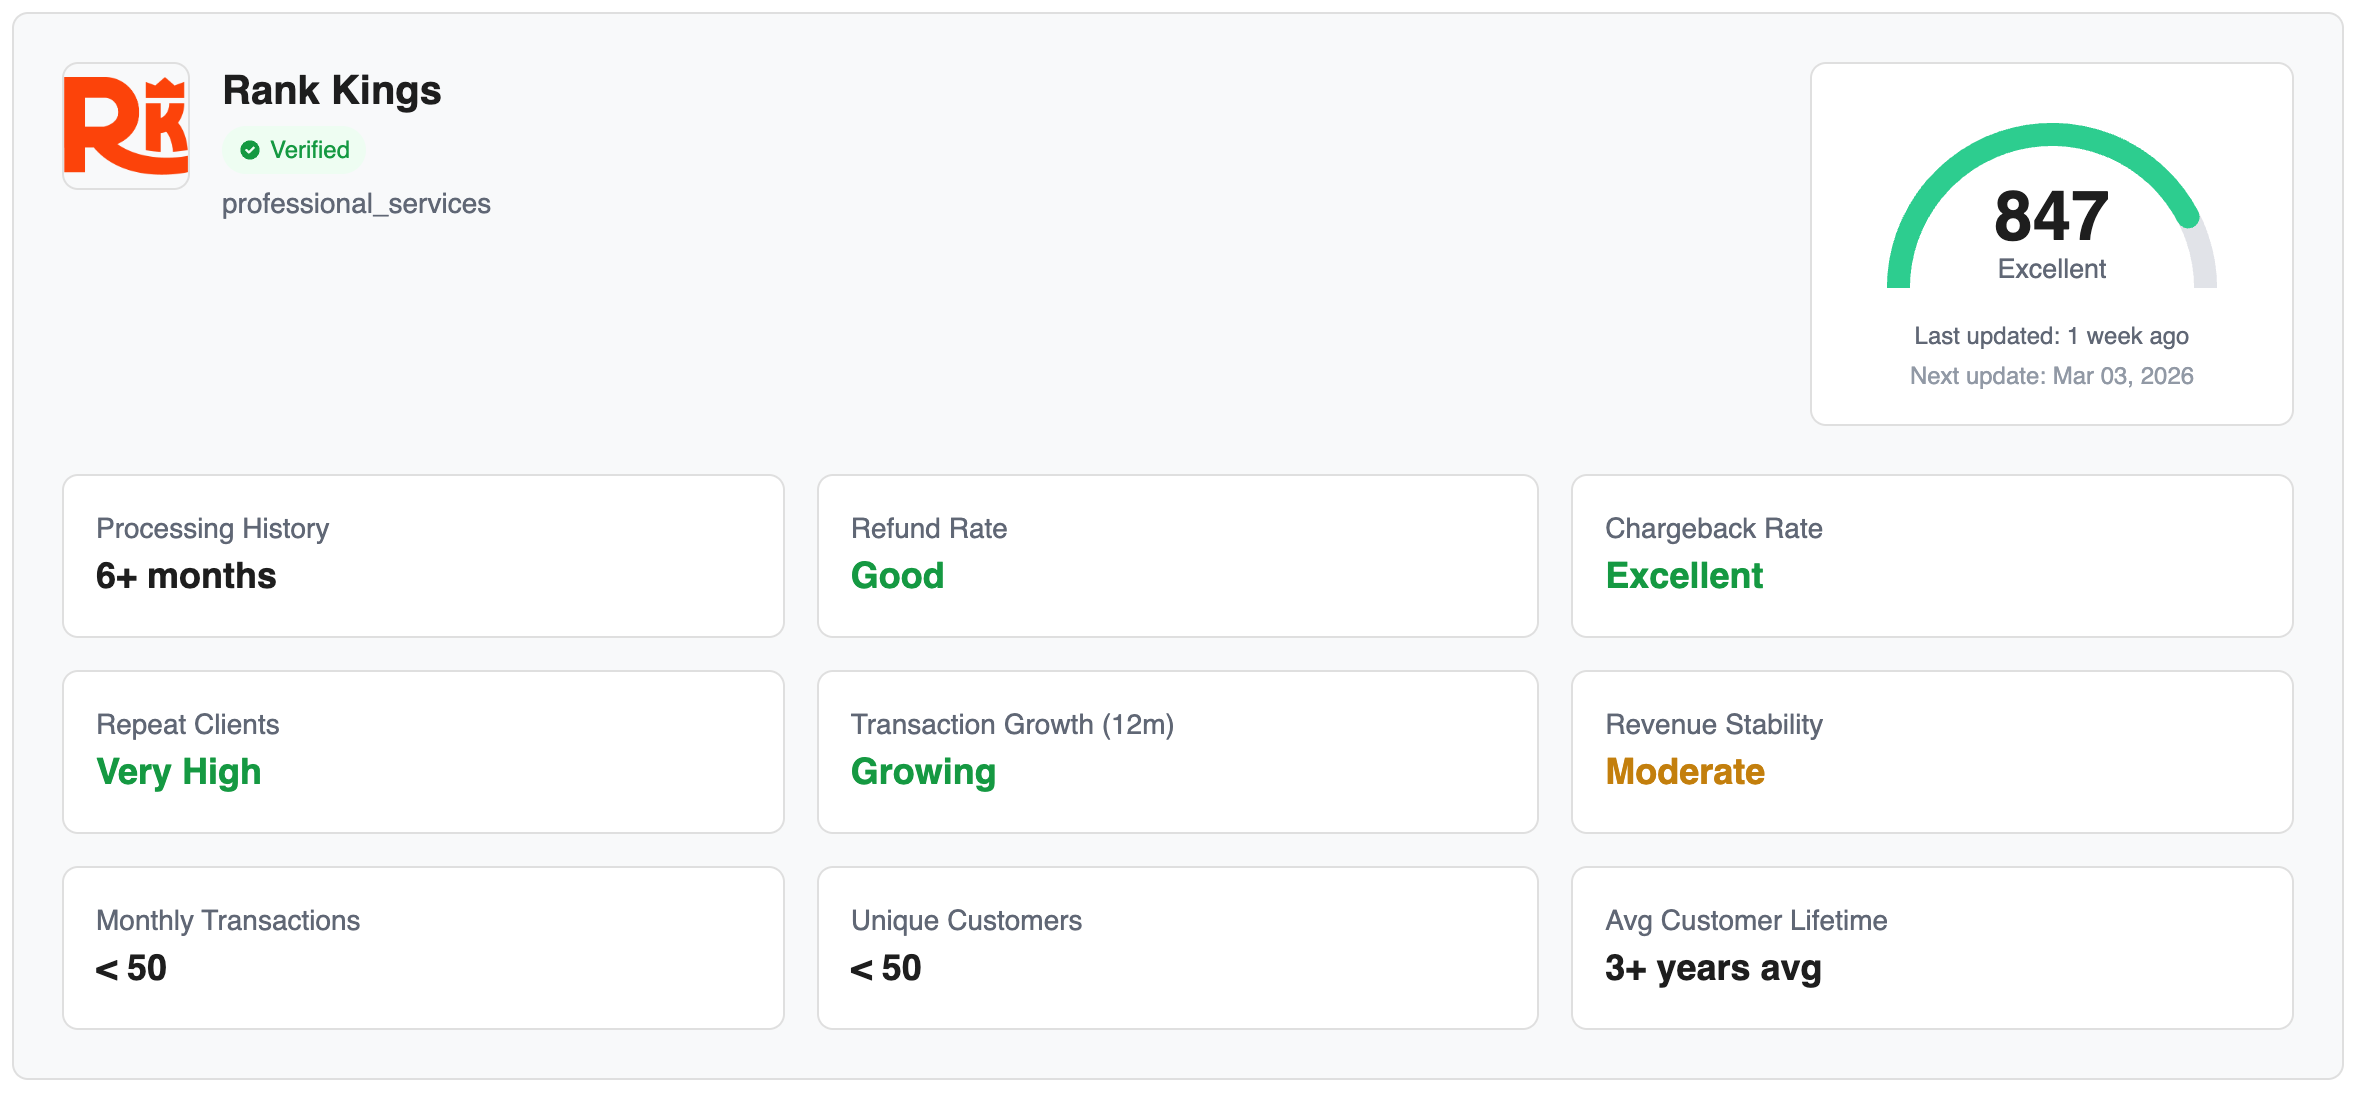Open the Repeat Clients card

tap(423, 751)
